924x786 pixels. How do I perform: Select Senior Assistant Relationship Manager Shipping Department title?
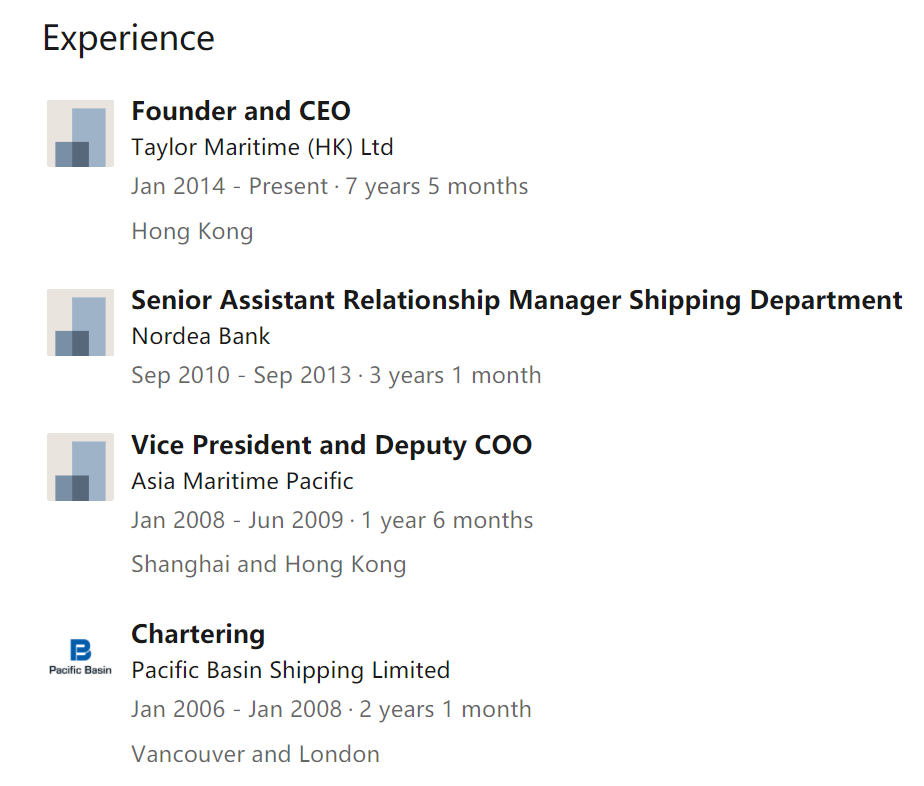(517, 300)
